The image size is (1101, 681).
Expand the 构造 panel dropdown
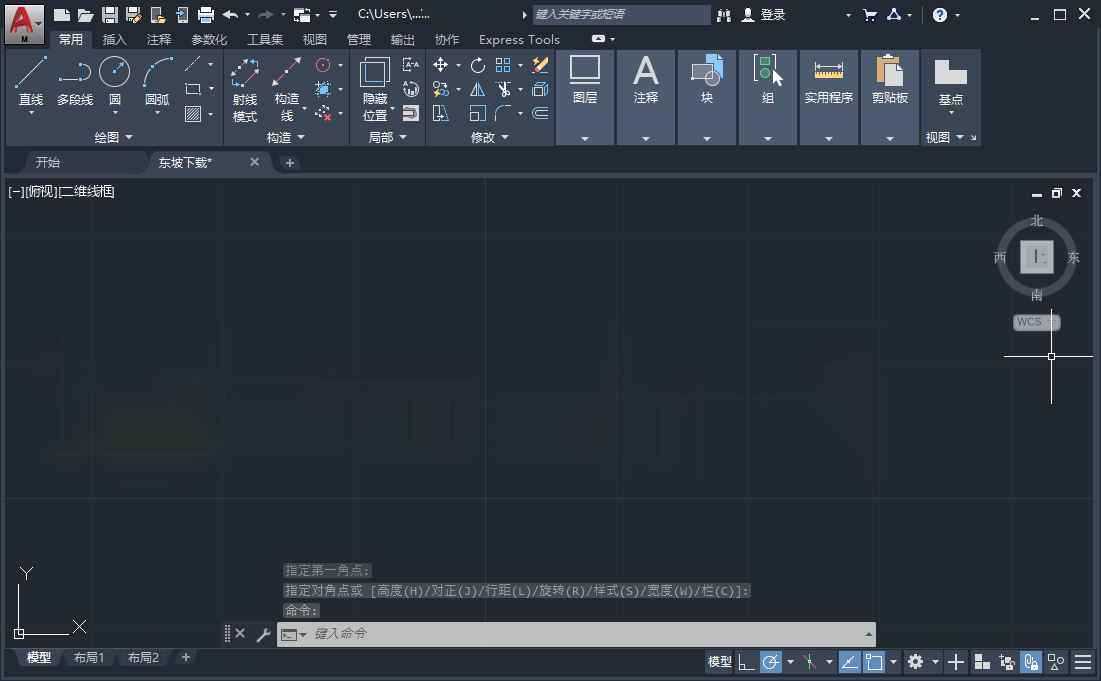[285, 138]
